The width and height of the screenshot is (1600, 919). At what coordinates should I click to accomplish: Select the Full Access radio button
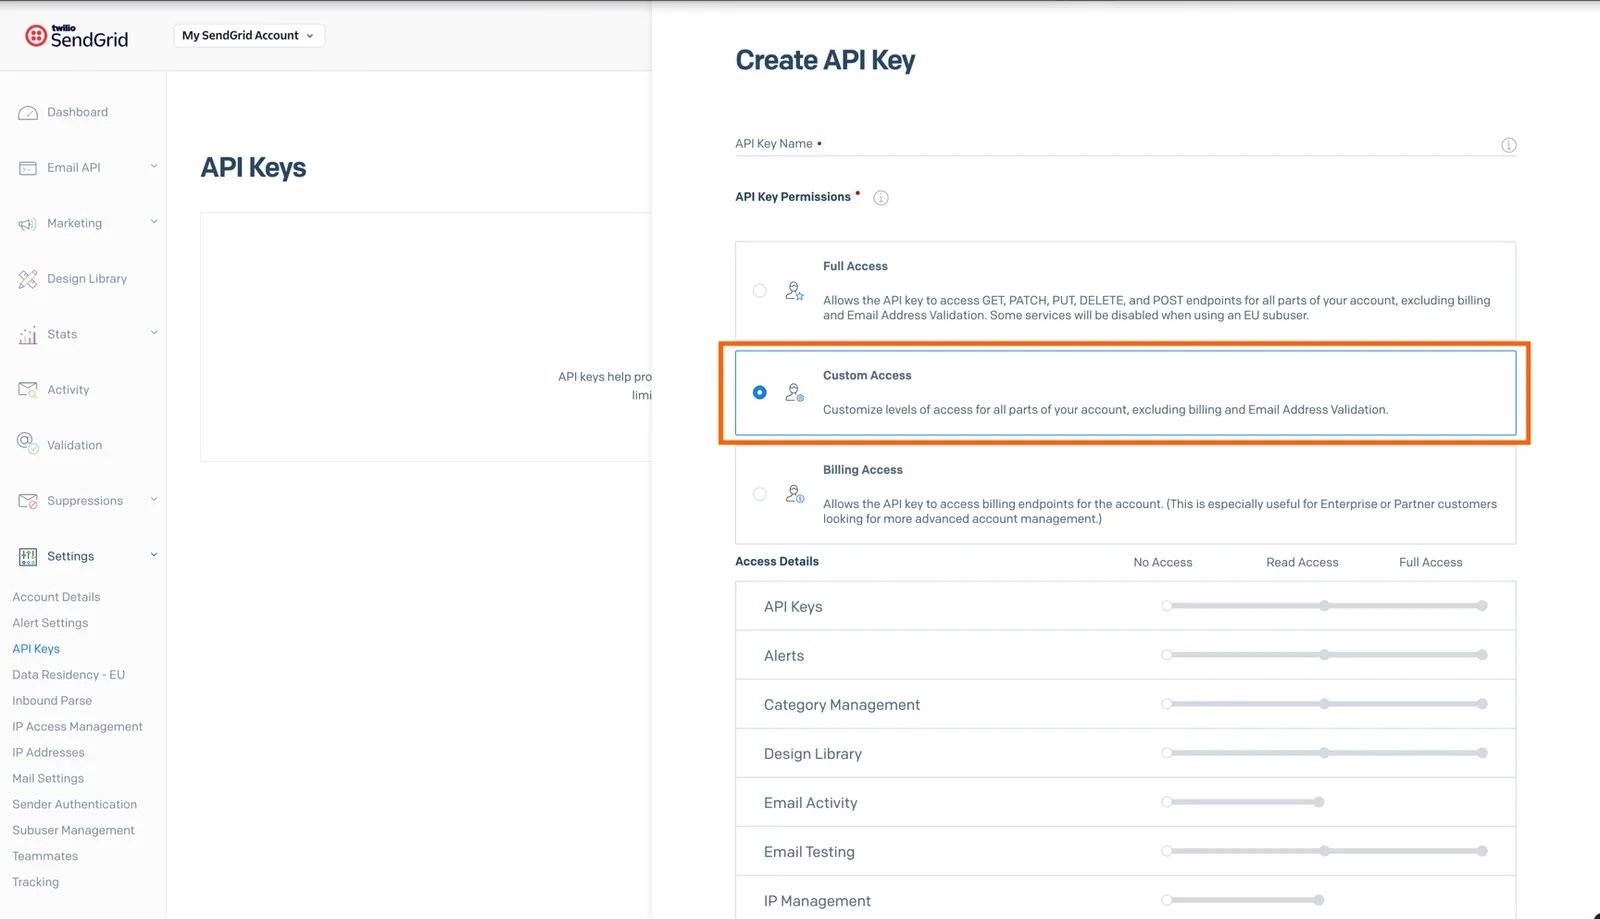pos(760,291)
